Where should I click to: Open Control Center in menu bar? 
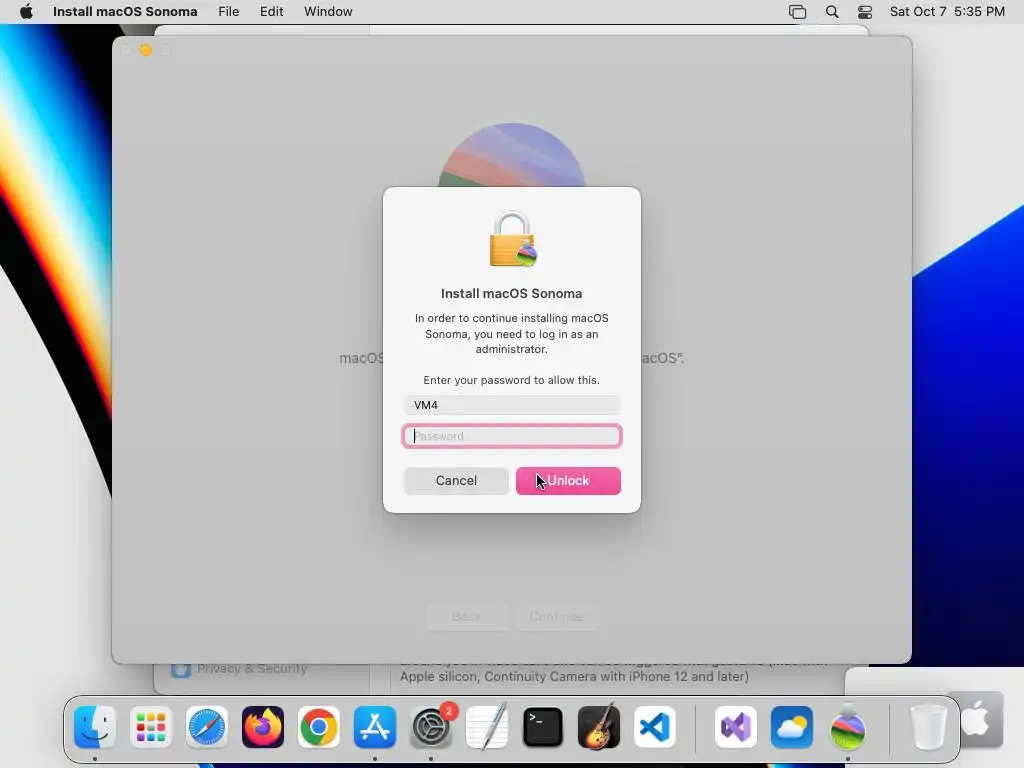[x=865, y=12]
